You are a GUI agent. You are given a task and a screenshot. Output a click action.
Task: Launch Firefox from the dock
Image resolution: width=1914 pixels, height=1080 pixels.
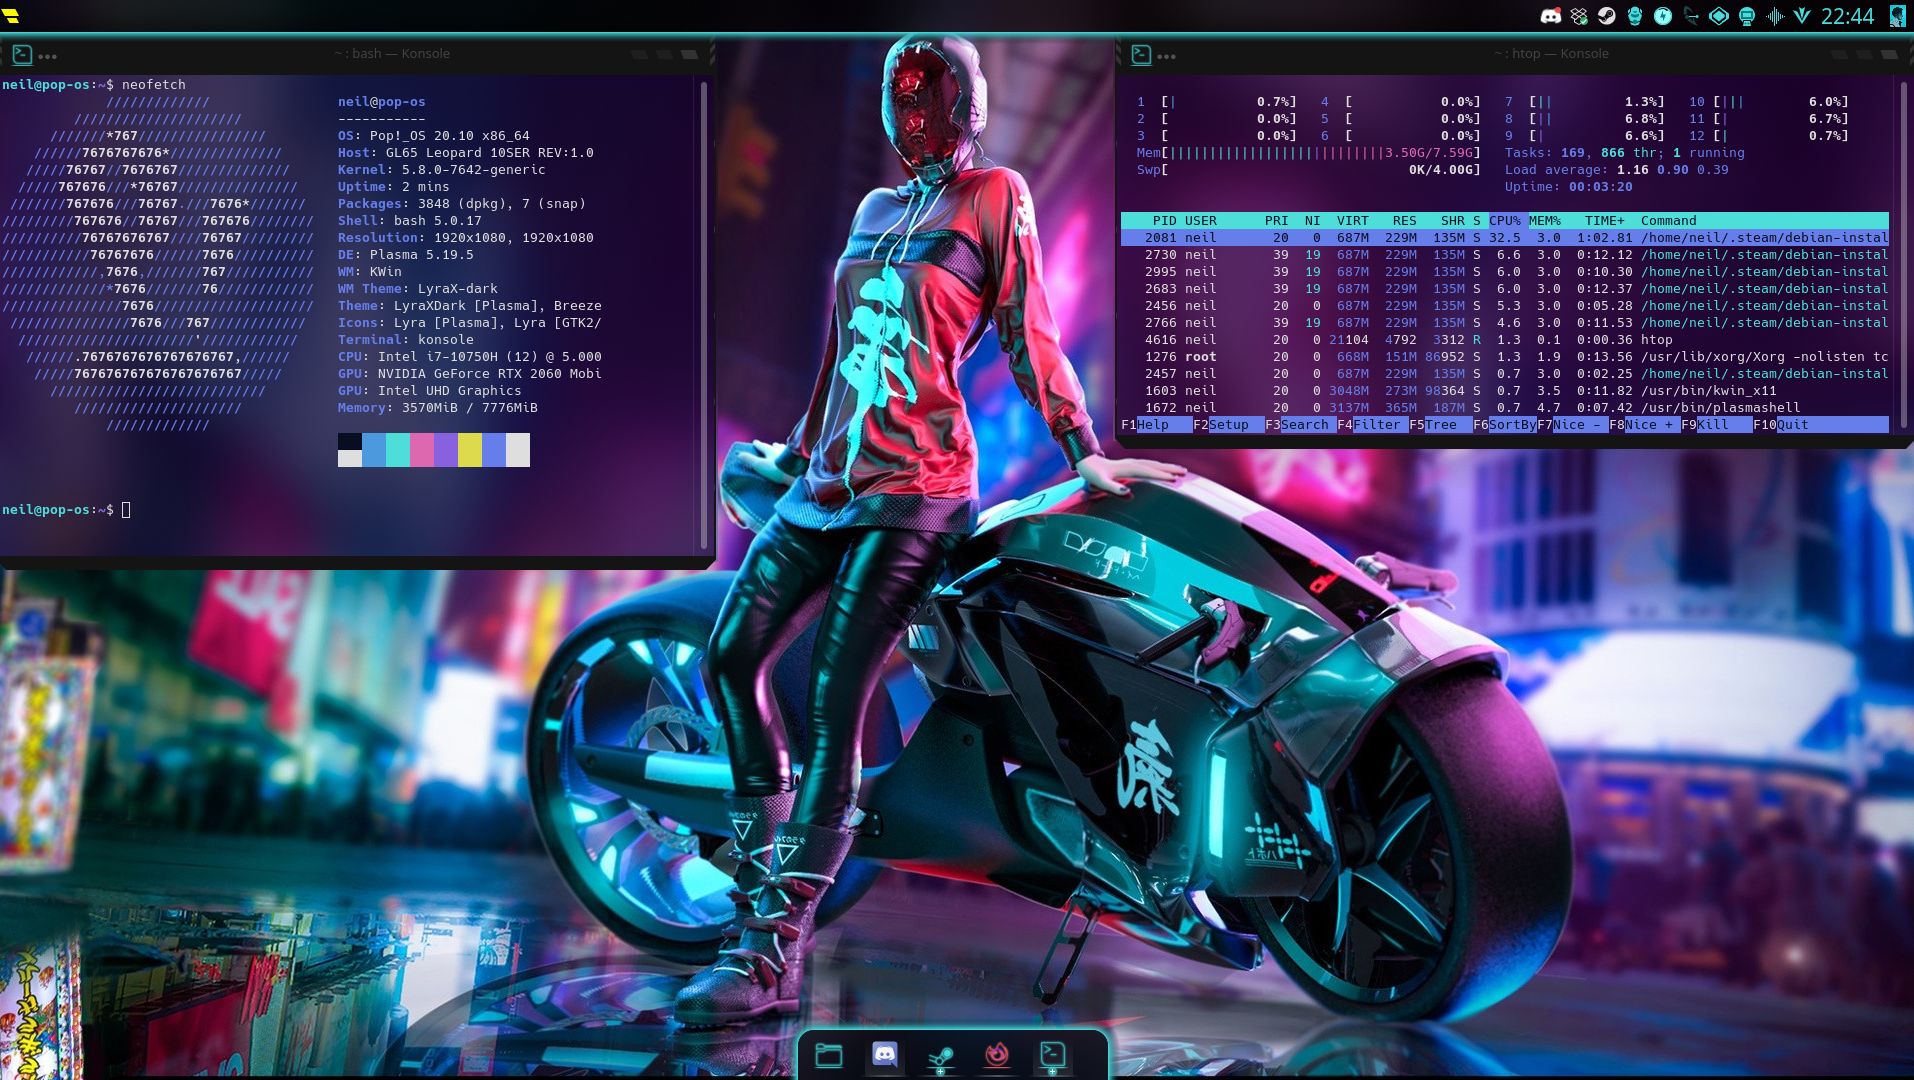[996, 1055]
